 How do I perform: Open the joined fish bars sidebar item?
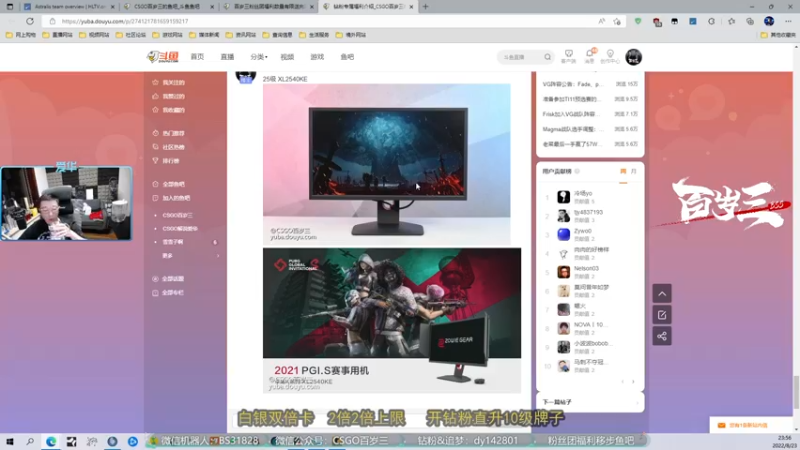171,198
